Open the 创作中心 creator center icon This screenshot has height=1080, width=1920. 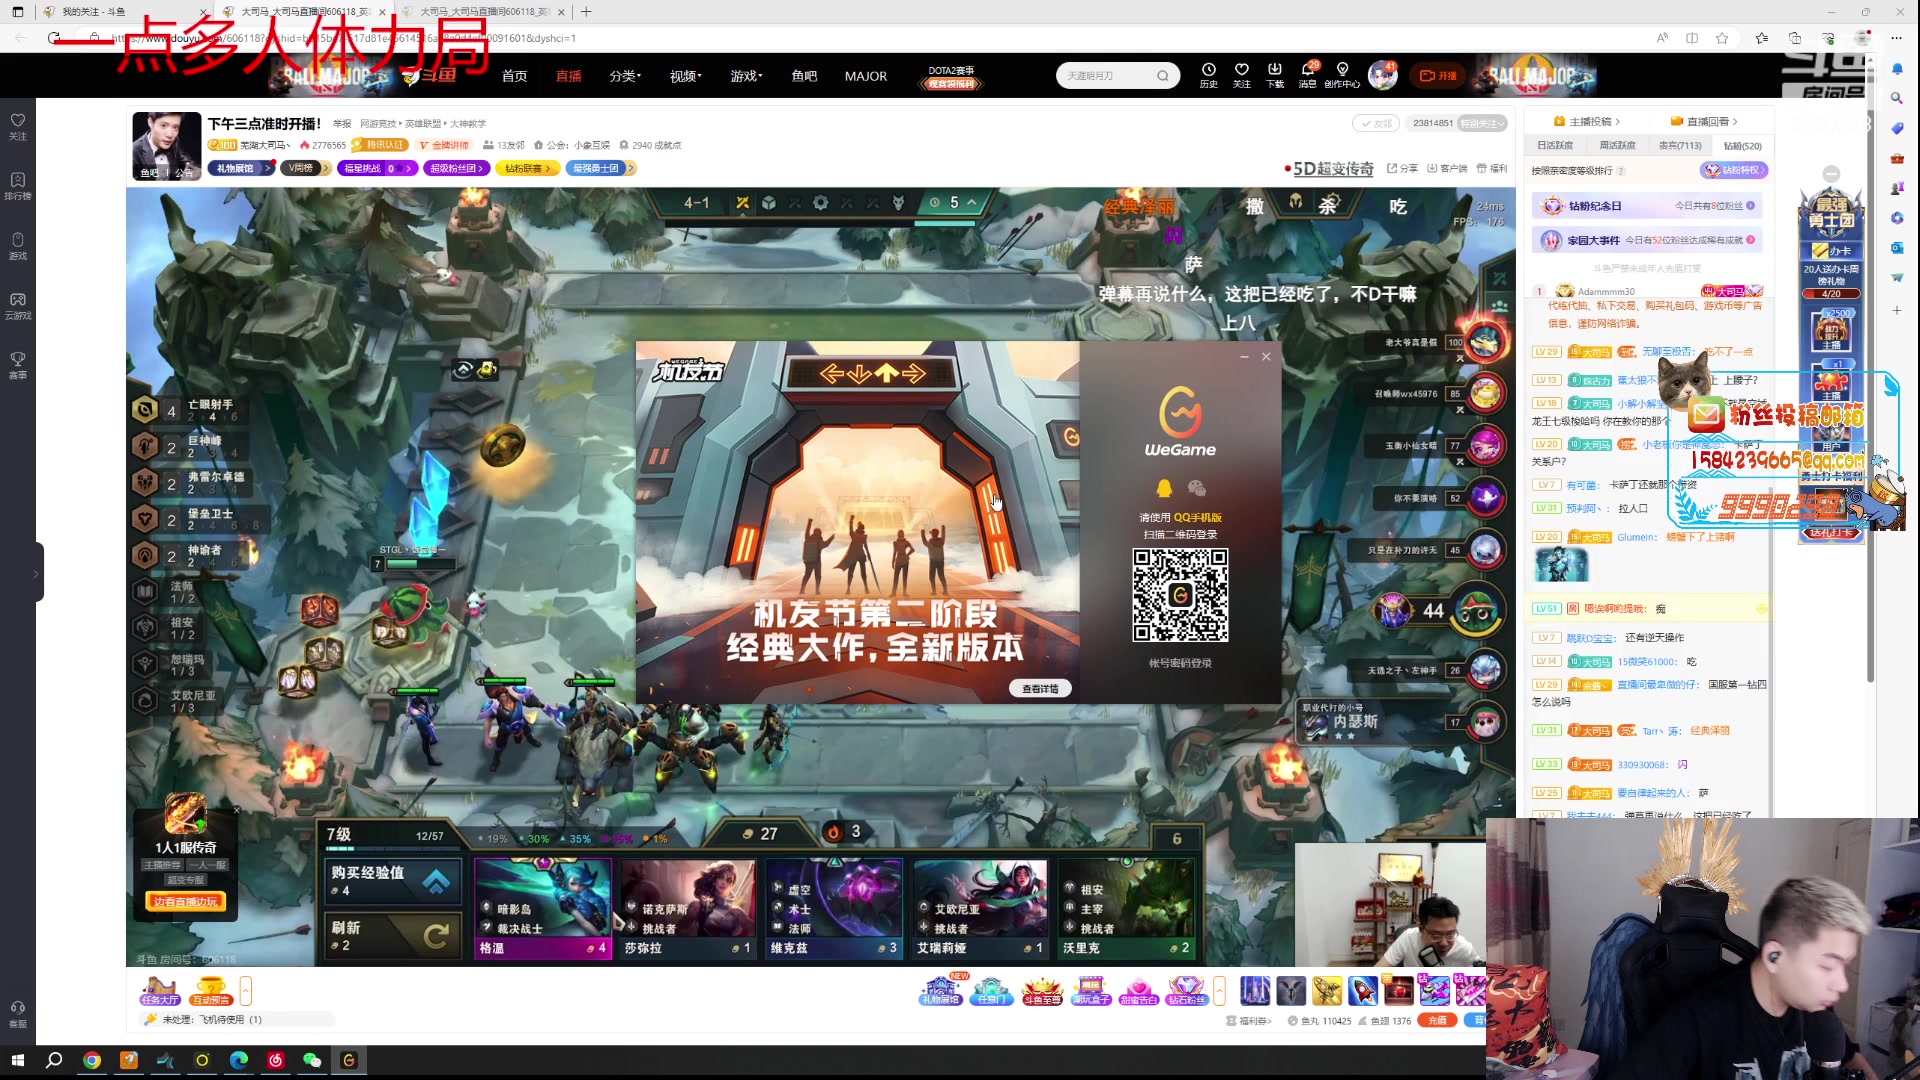(1342, 74)
